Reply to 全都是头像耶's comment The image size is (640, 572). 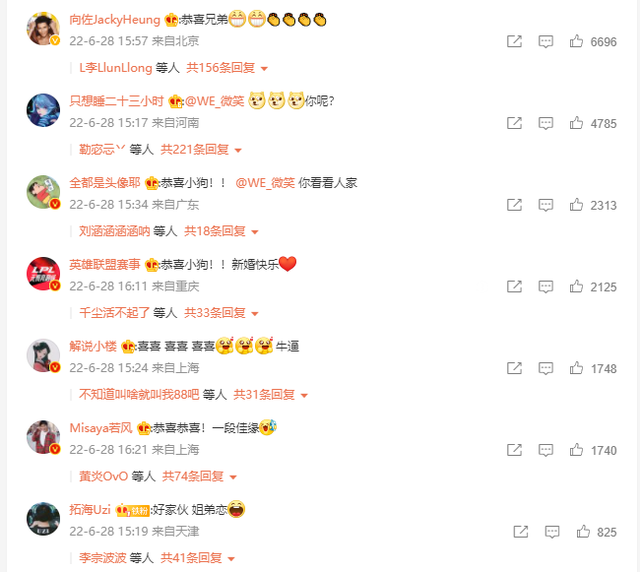coord(546,205)
